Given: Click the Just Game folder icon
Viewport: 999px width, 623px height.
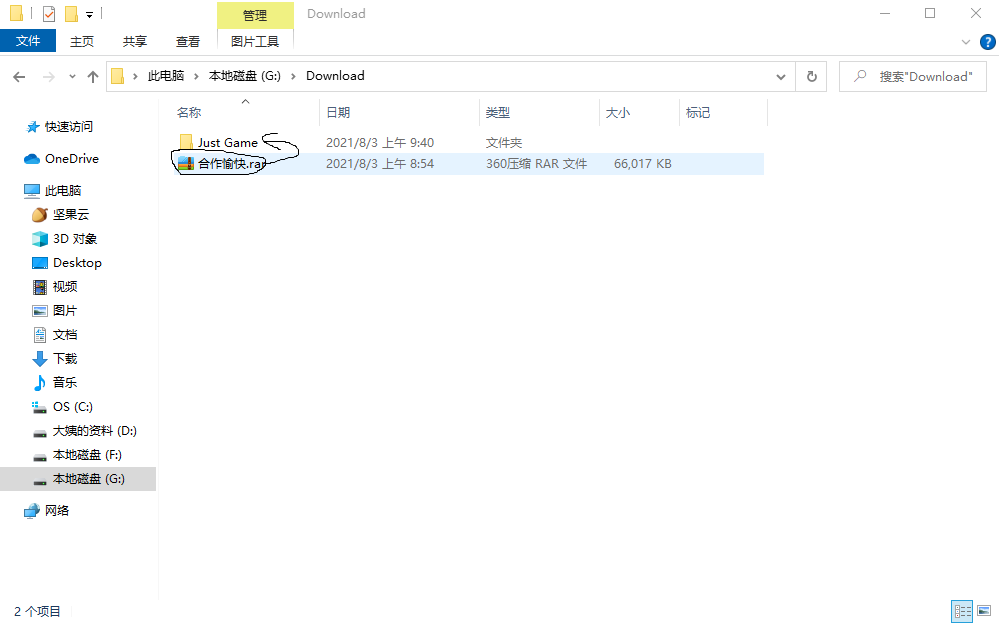Looking at the screenshot, I should tap(186, 142).
